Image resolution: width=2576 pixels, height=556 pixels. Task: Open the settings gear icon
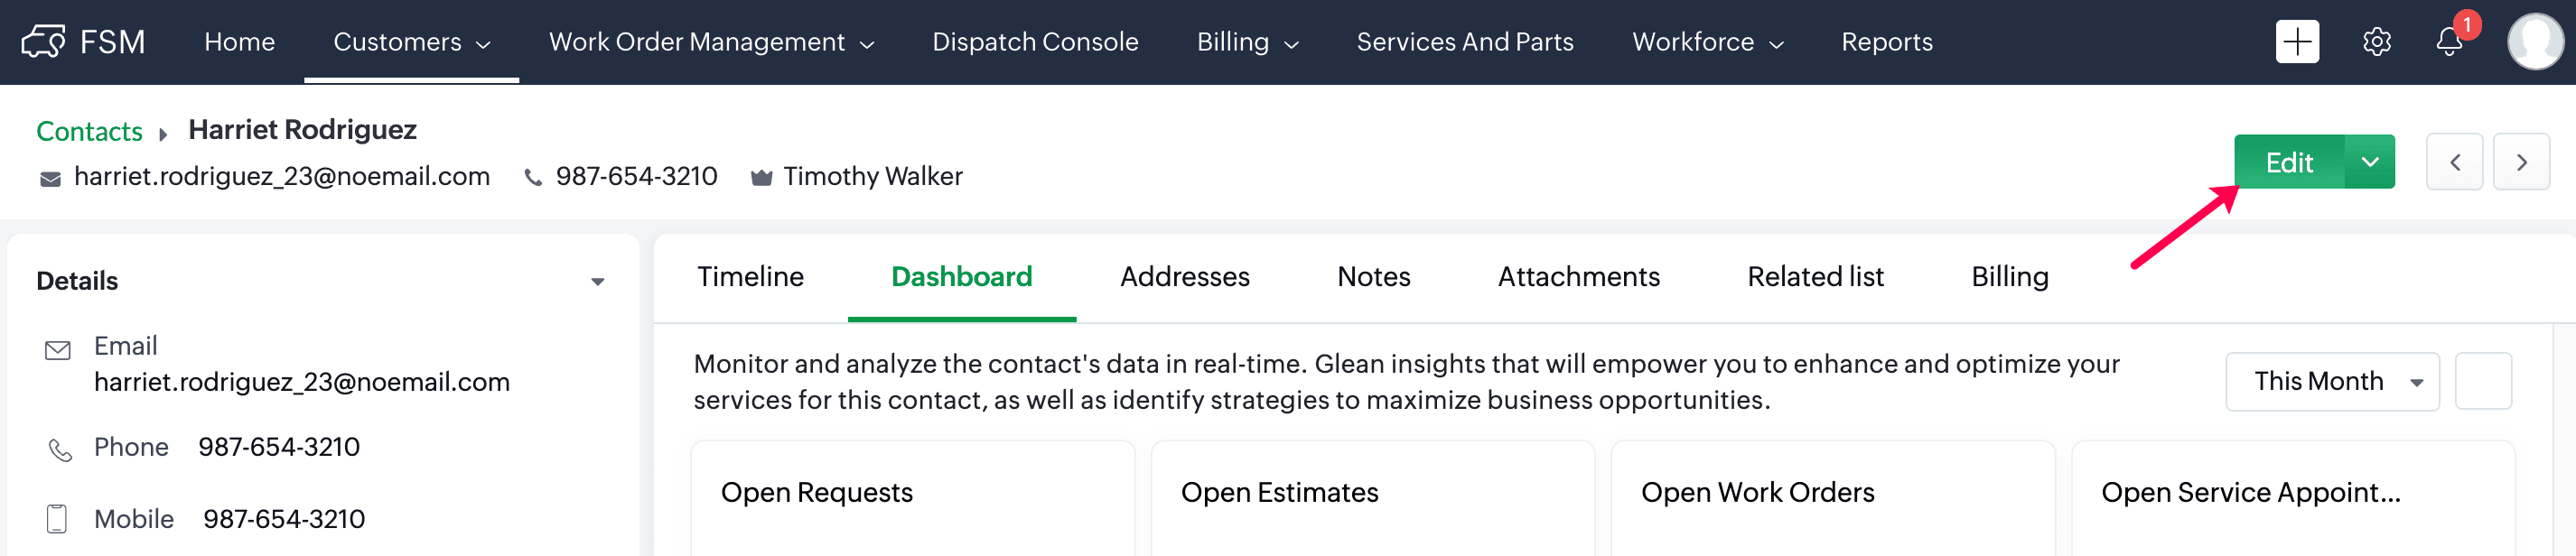point(2376,42)
